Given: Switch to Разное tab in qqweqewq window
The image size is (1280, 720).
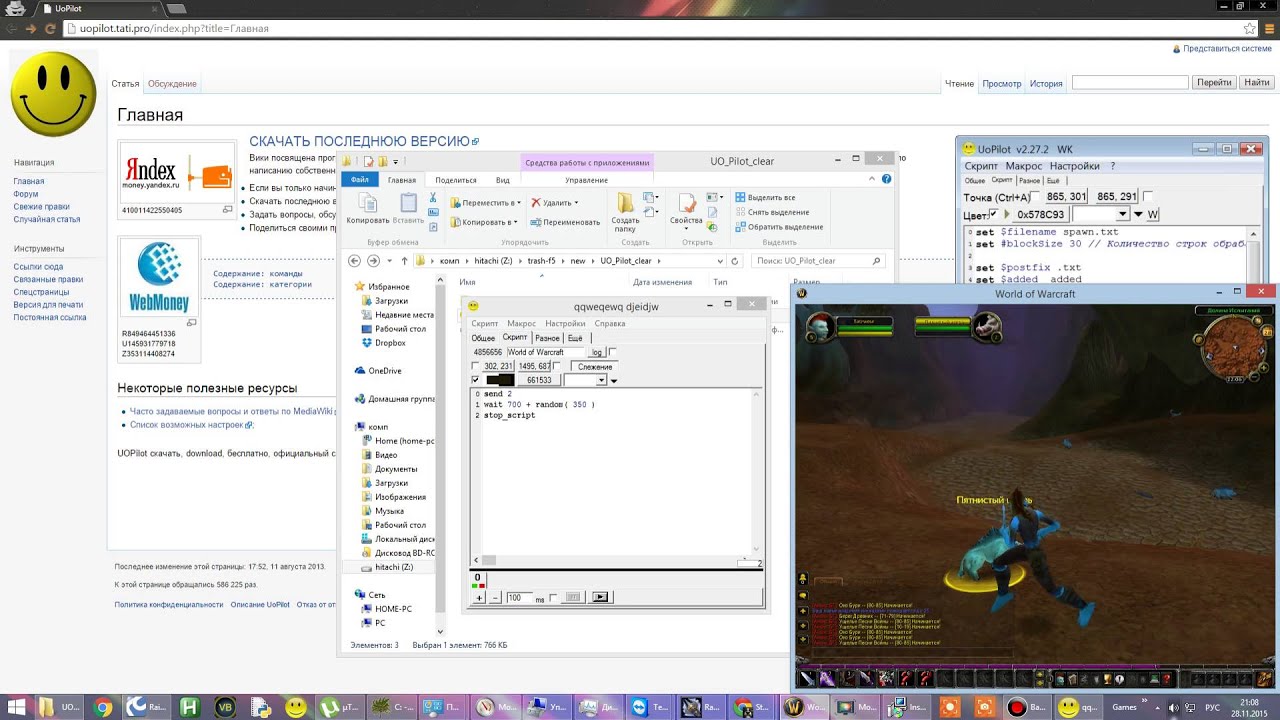Looking at the screenshot, I should tap(547, 338).
